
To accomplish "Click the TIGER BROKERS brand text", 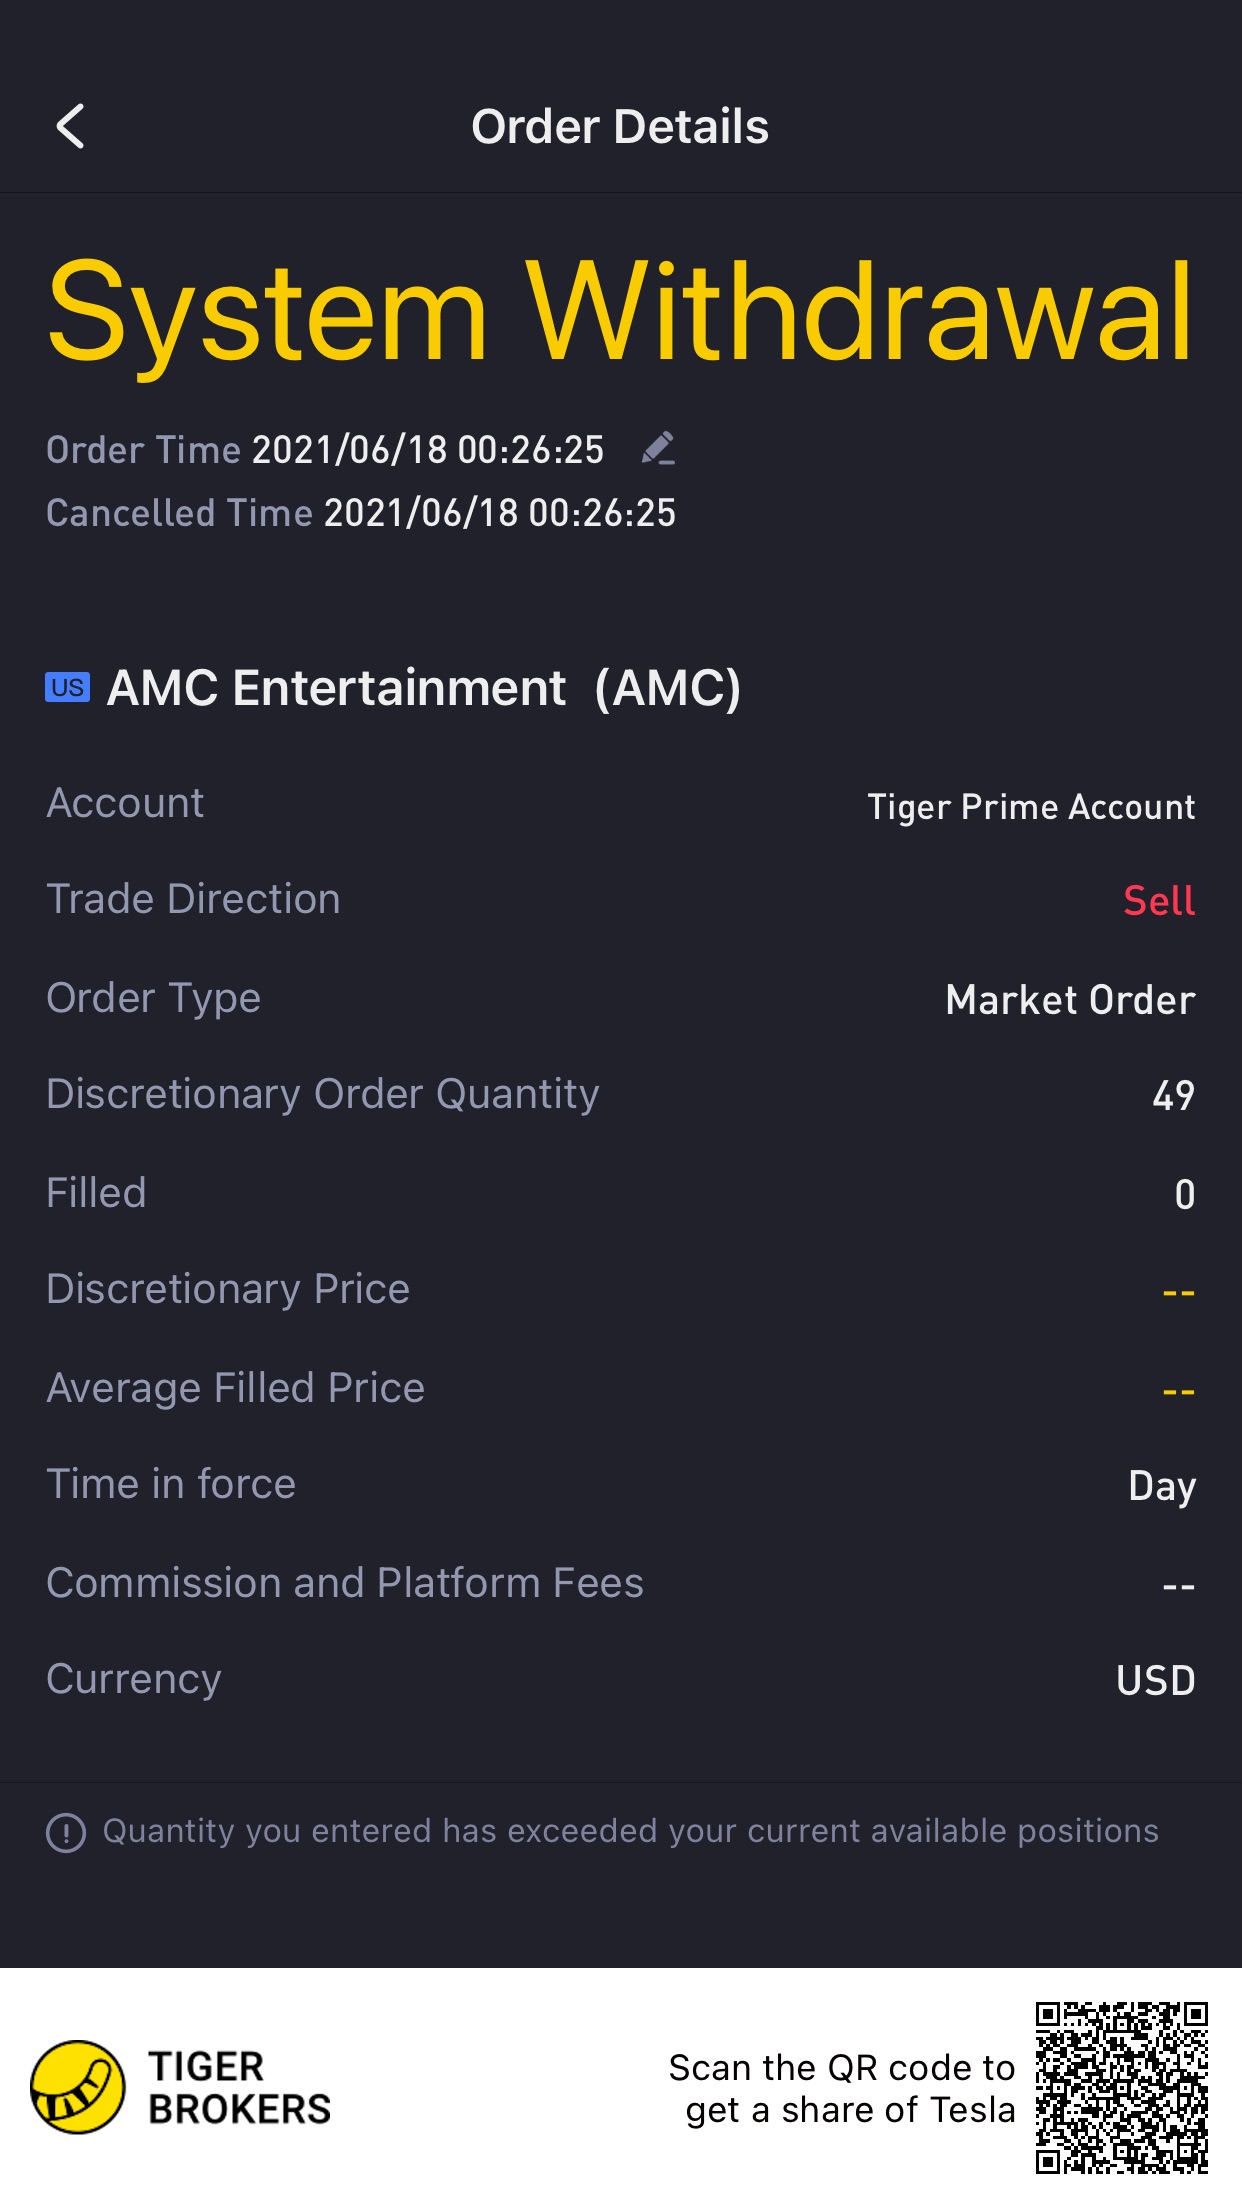I will [x=239, y=2088].
